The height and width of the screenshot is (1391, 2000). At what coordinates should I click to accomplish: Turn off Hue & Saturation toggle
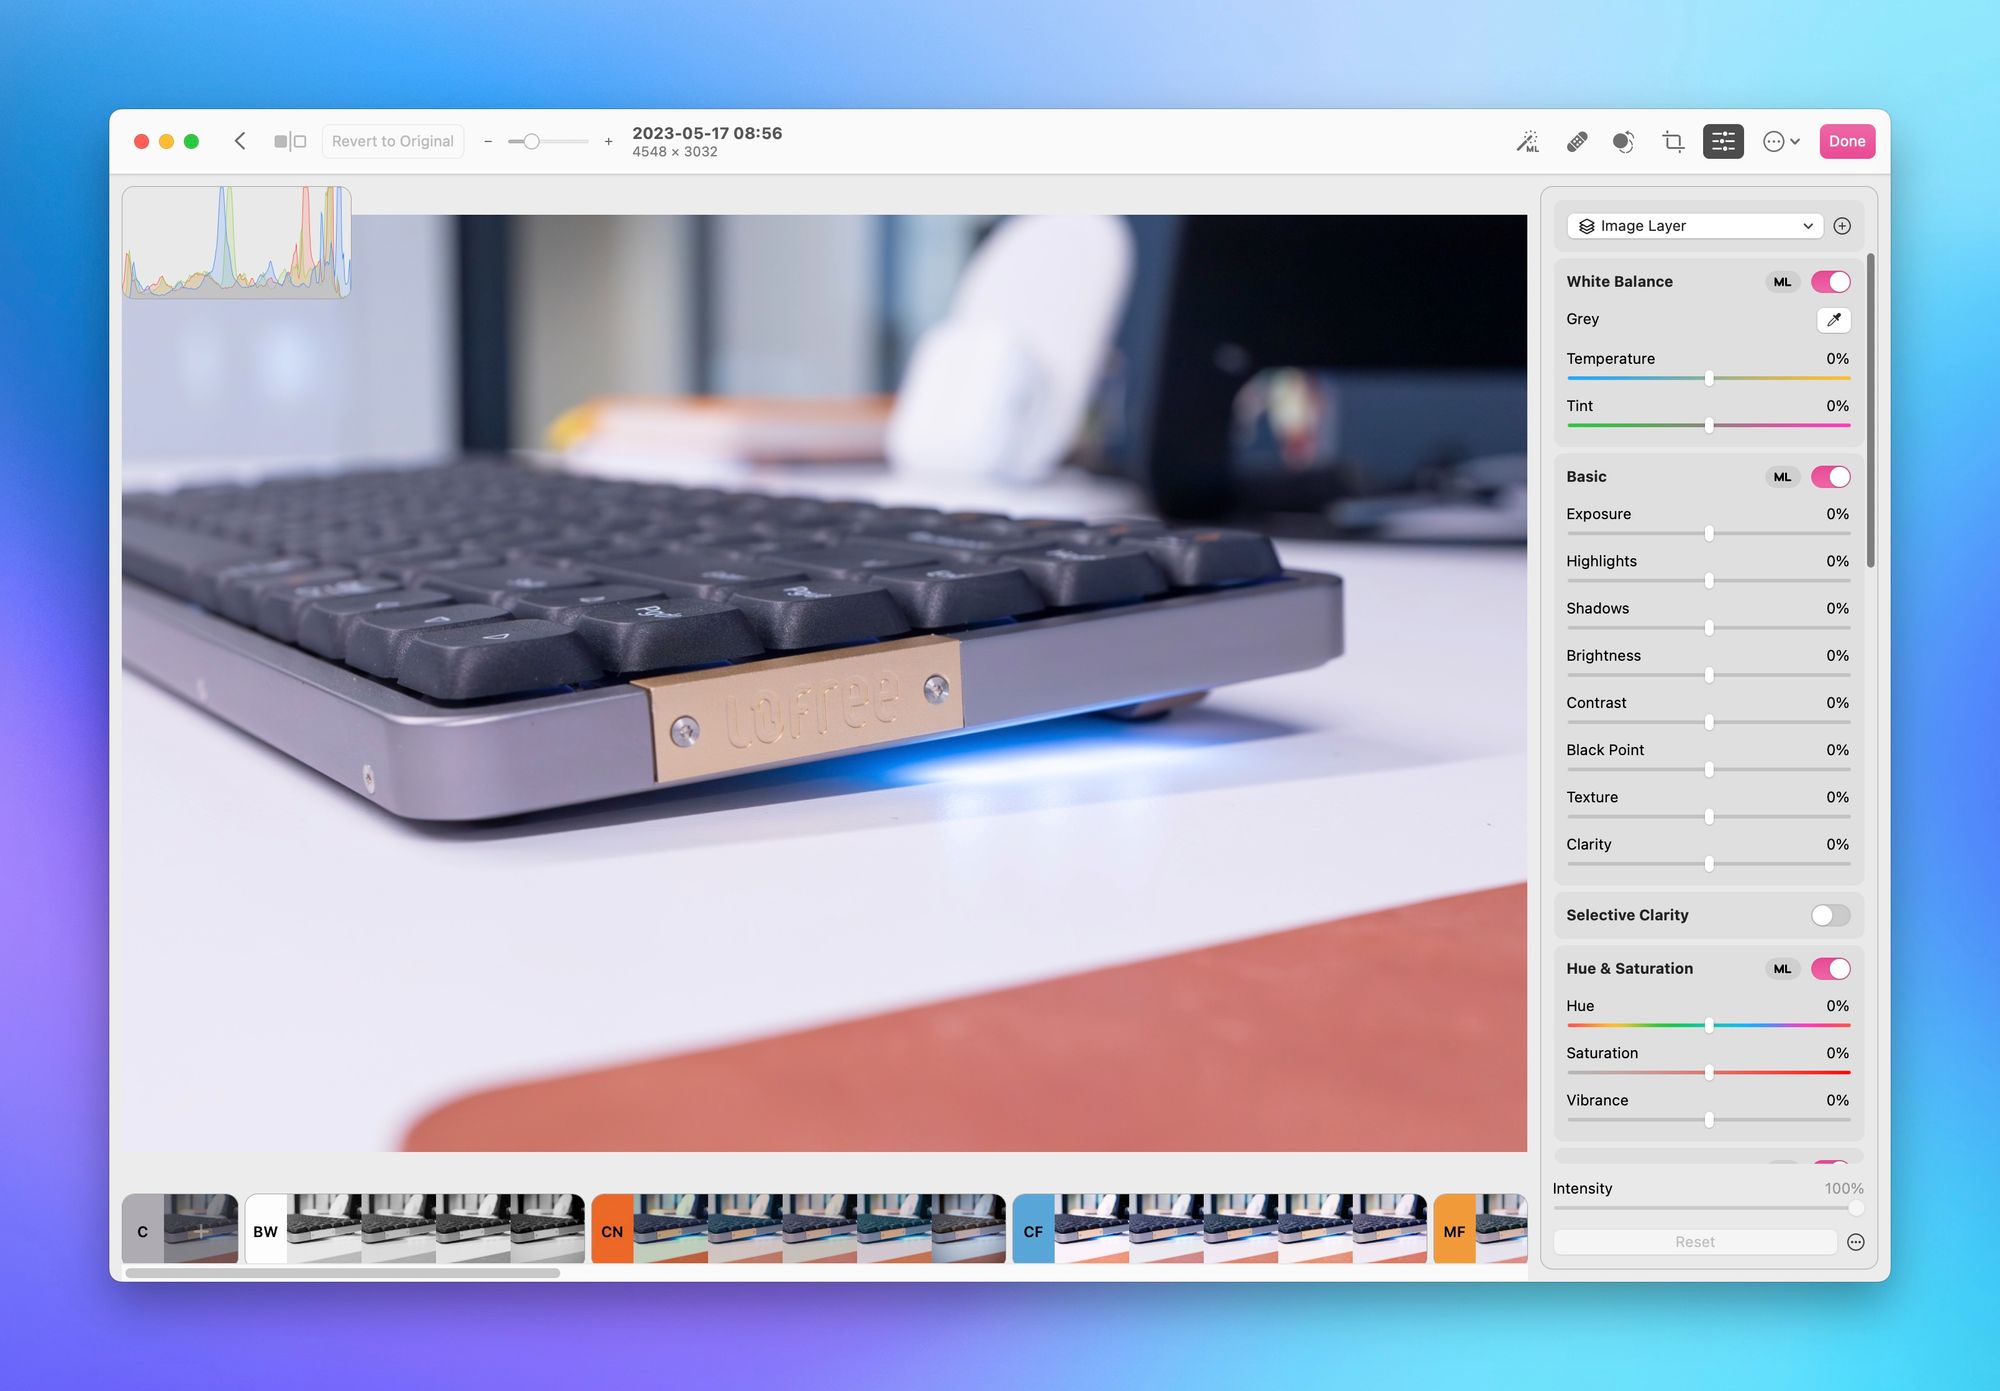coord(1830,969)
